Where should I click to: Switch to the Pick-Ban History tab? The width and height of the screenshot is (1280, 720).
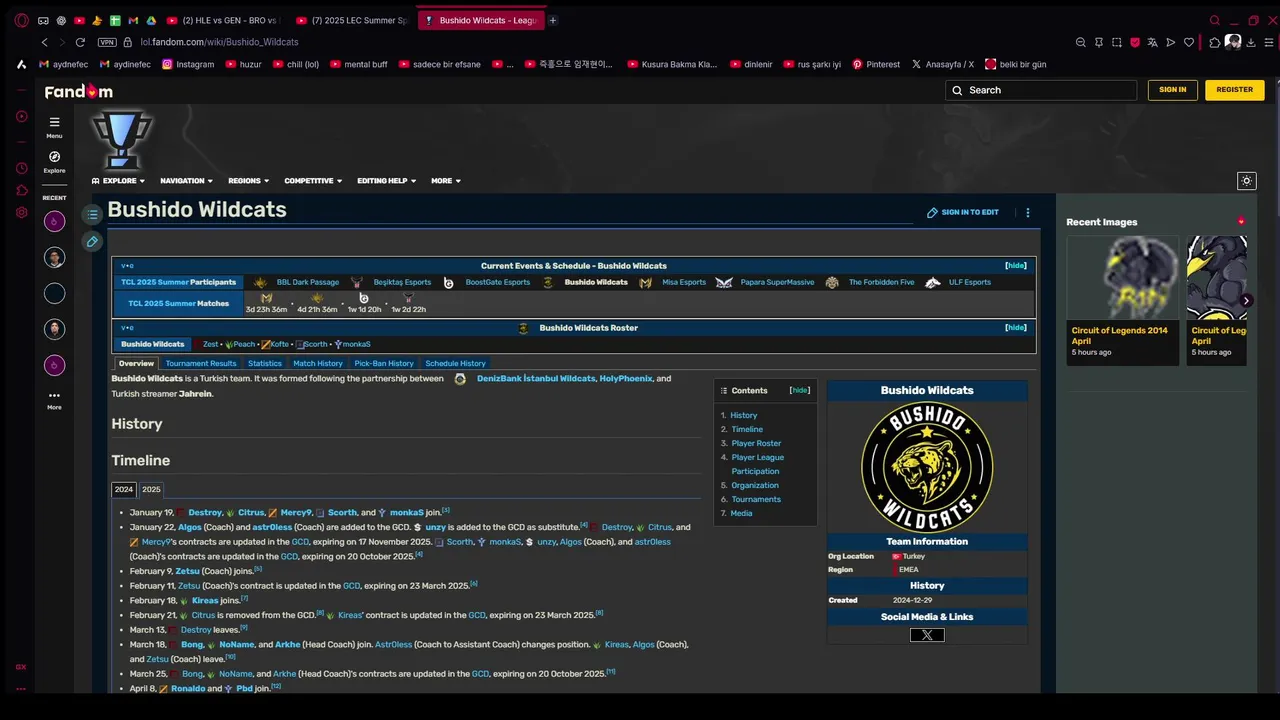384,364
